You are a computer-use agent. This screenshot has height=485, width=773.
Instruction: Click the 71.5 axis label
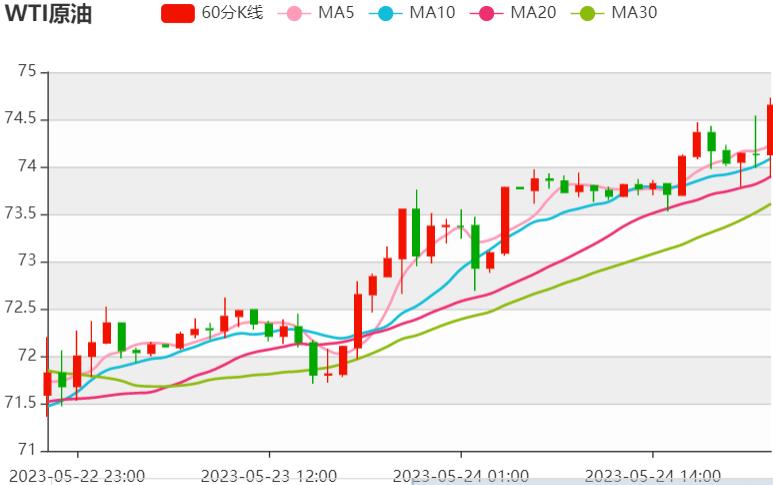tap(20, 403)
